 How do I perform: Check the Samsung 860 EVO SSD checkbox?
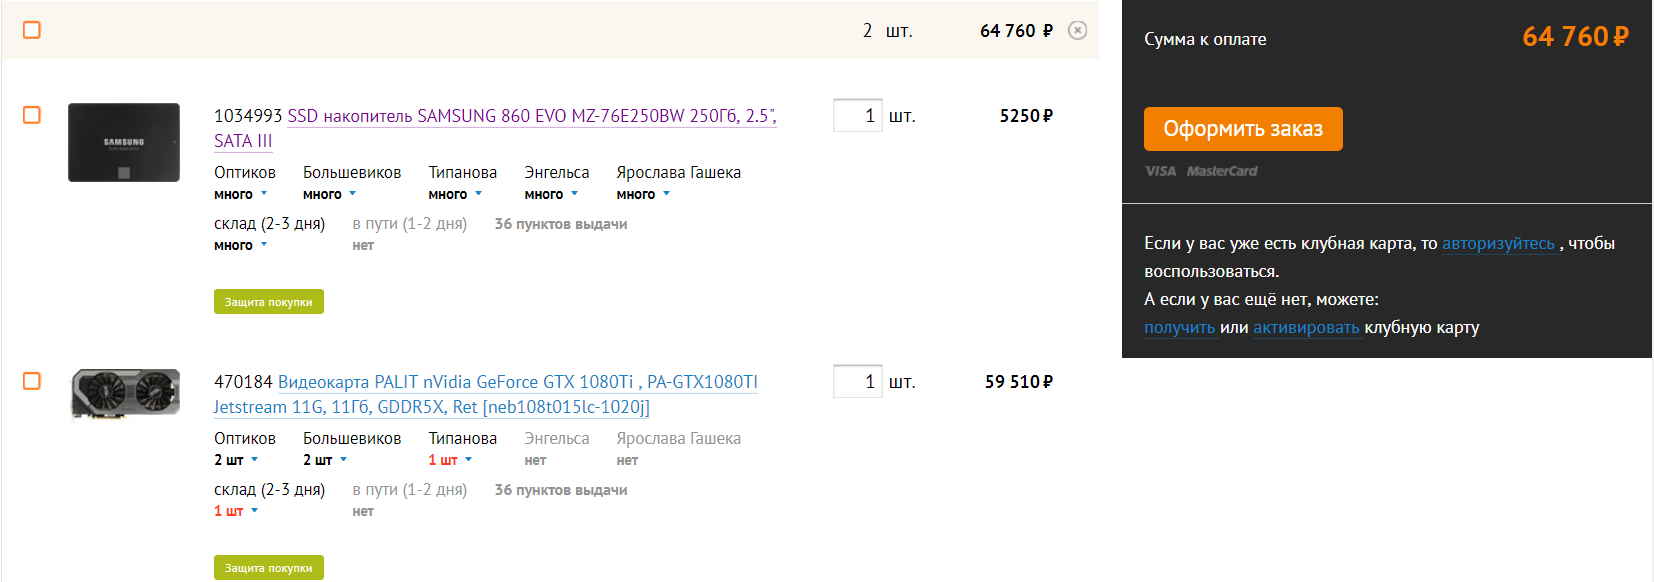tap(32, 115)
